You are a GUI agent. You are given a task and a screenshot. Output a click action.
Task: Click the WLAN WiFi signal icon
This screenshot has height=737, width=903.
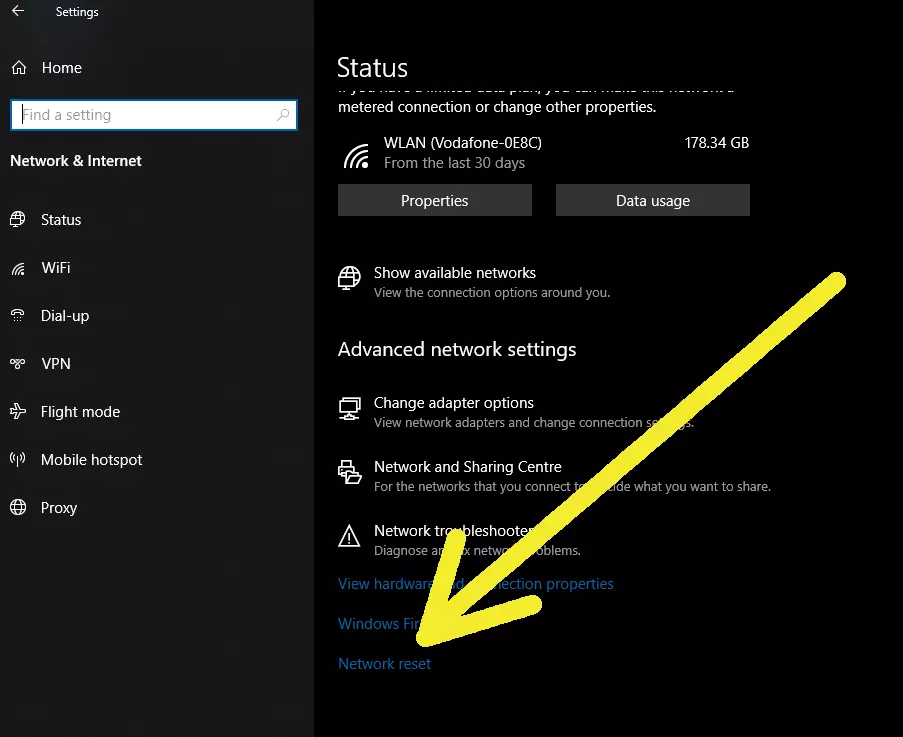point(356,156)
